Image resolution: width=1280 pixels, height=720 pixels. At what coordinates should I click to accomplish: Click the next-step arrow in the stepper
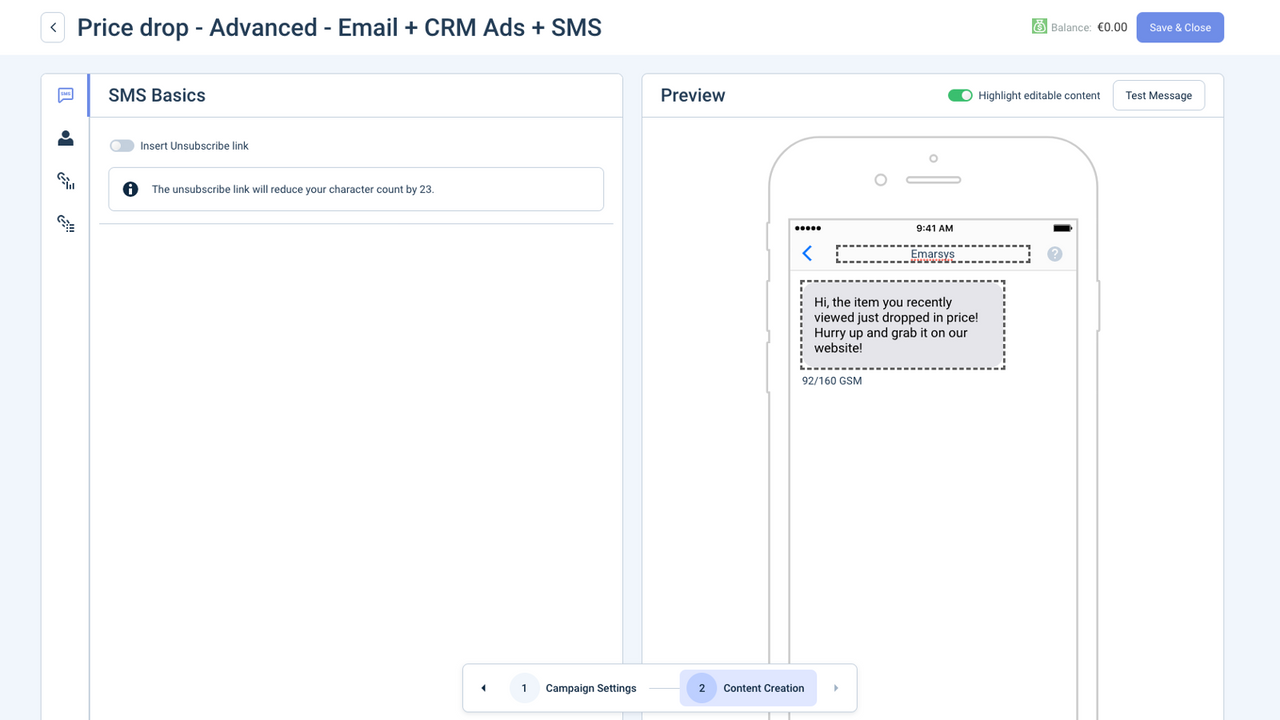[x=836, y=688]
